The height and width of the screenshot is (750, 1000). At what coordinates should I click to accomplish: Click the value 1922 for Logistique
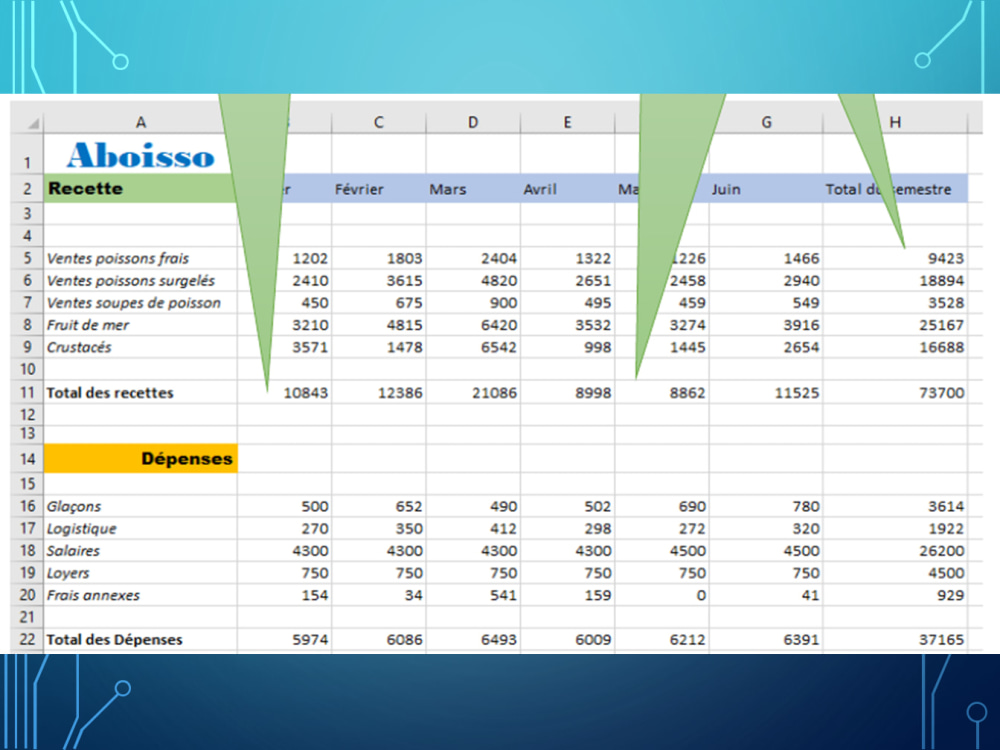946,529
